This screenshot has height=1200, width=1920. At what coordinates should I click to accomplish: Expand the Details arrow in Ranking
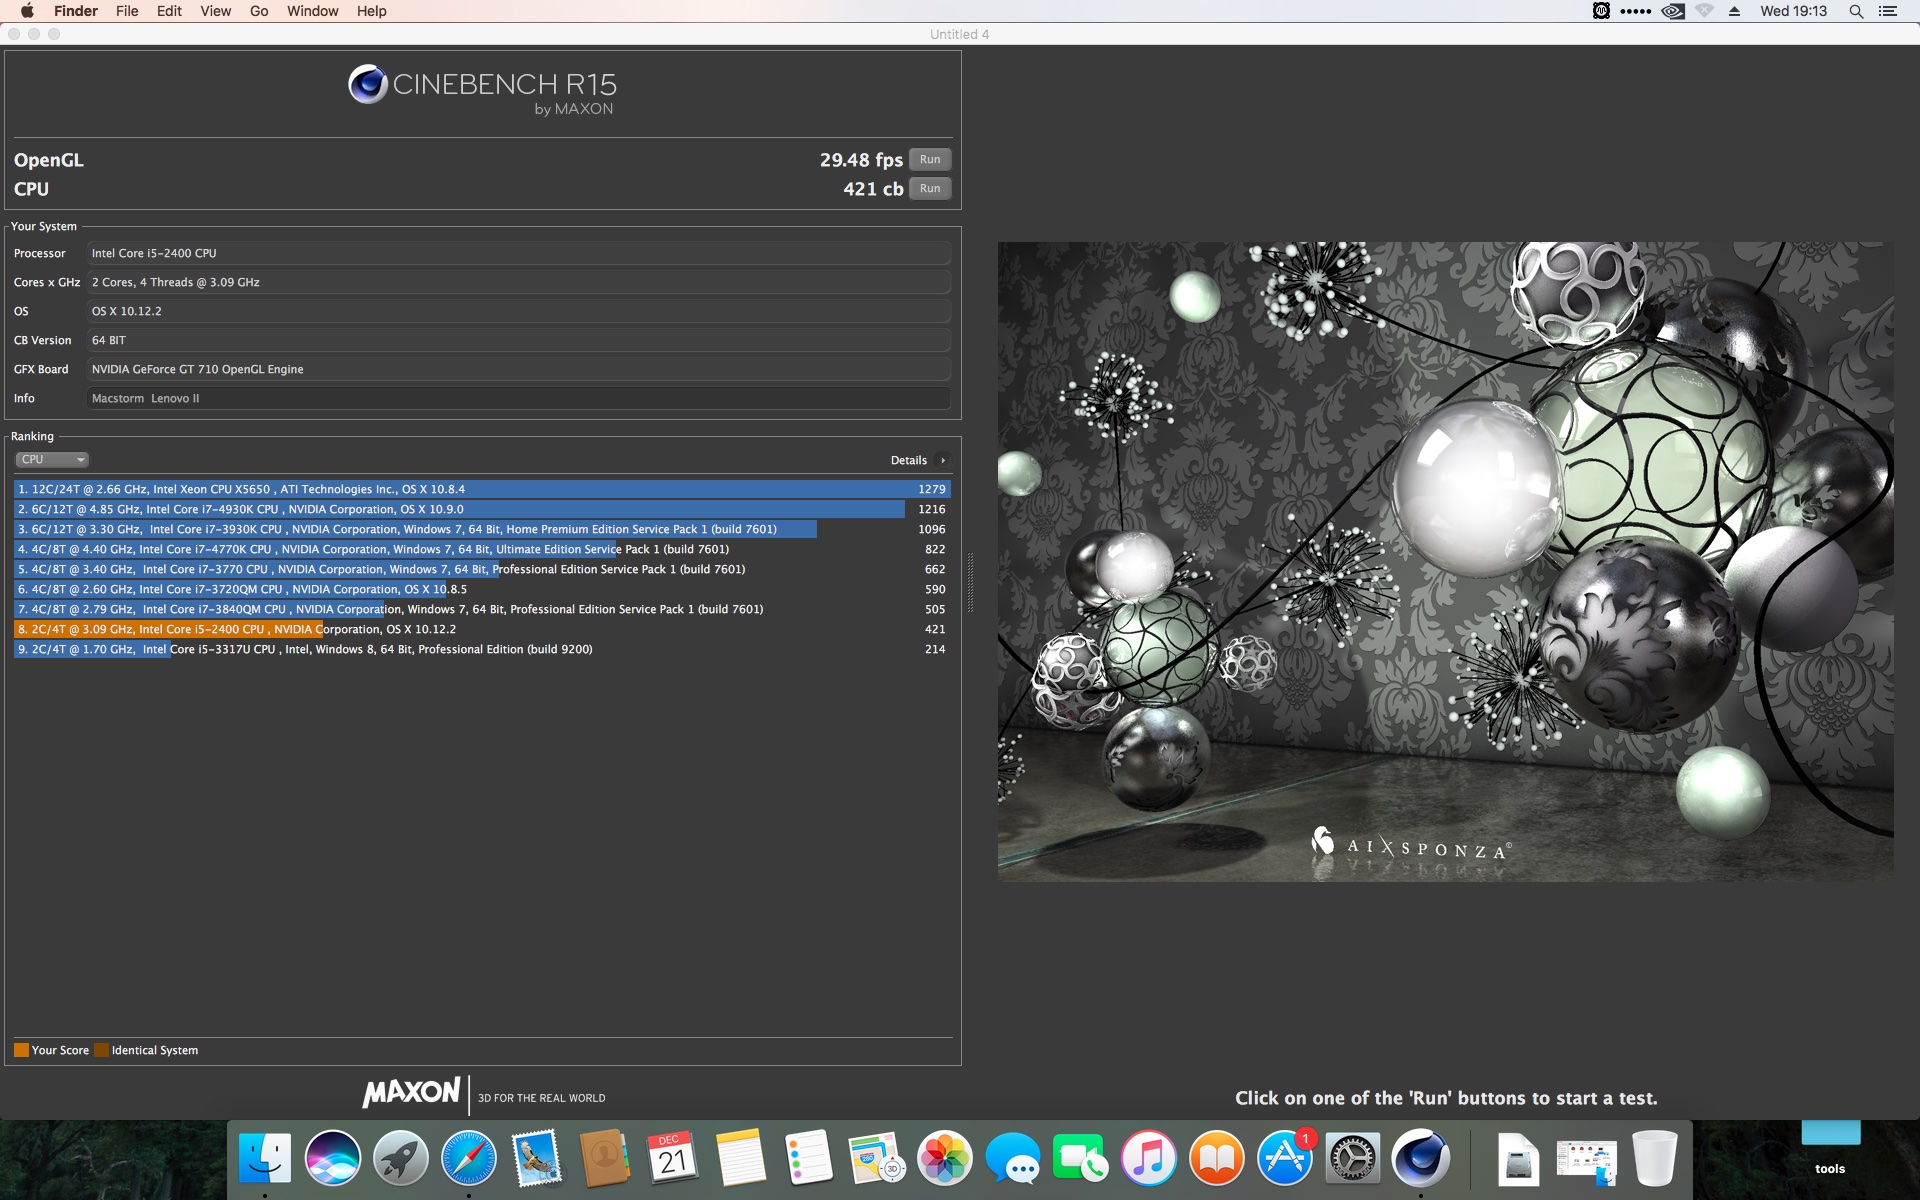tap(942, 460)
